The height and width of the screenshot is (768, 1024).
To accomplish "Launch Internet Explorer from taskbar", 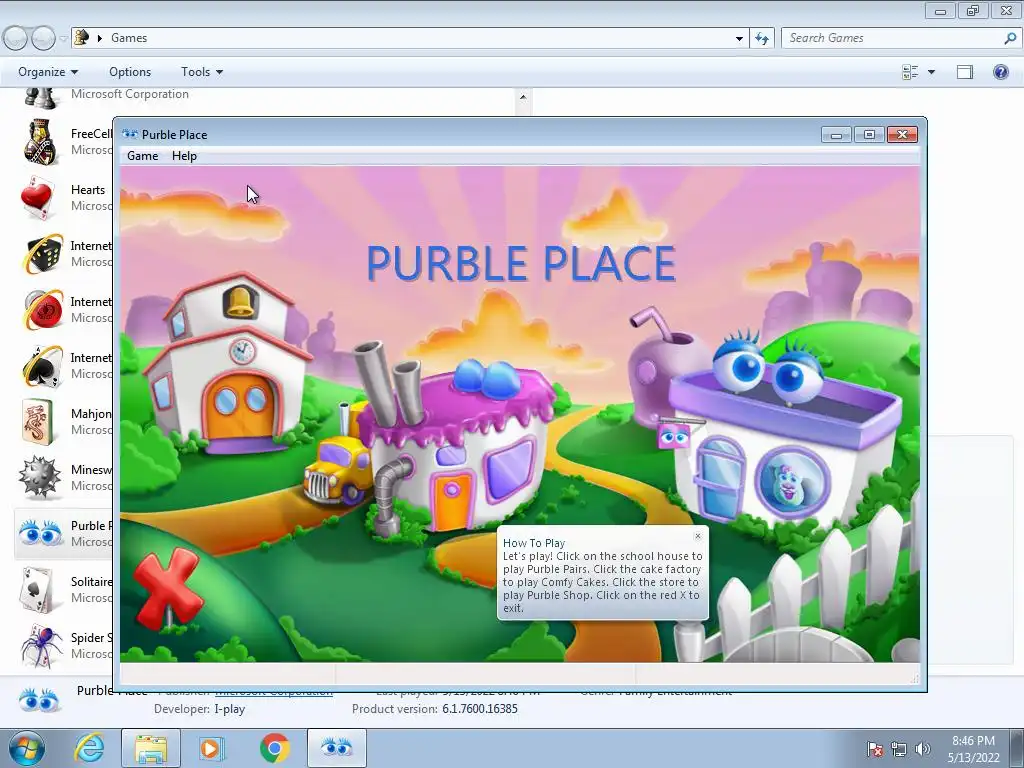I will click(x=89, y=748).
